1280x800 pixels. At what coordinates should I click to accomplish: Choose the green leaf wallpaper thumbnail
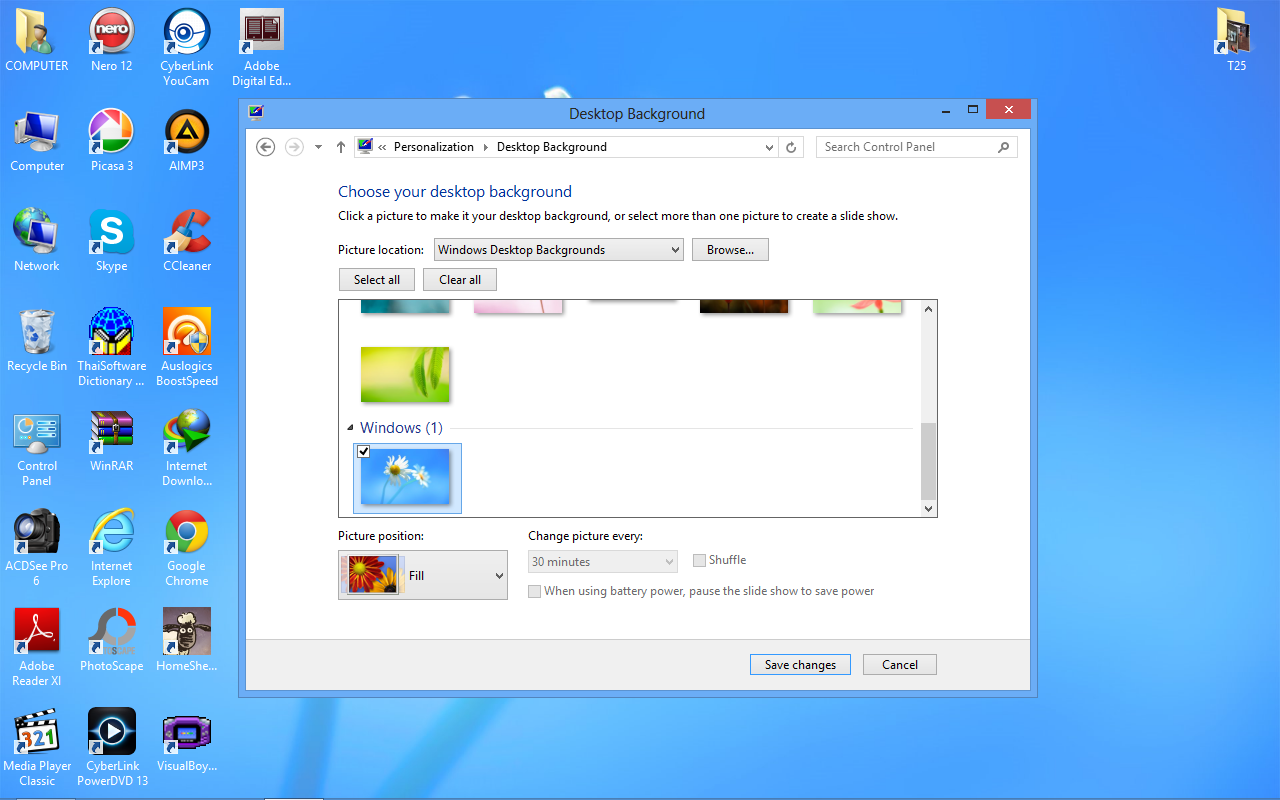click(x=405, y=374)
